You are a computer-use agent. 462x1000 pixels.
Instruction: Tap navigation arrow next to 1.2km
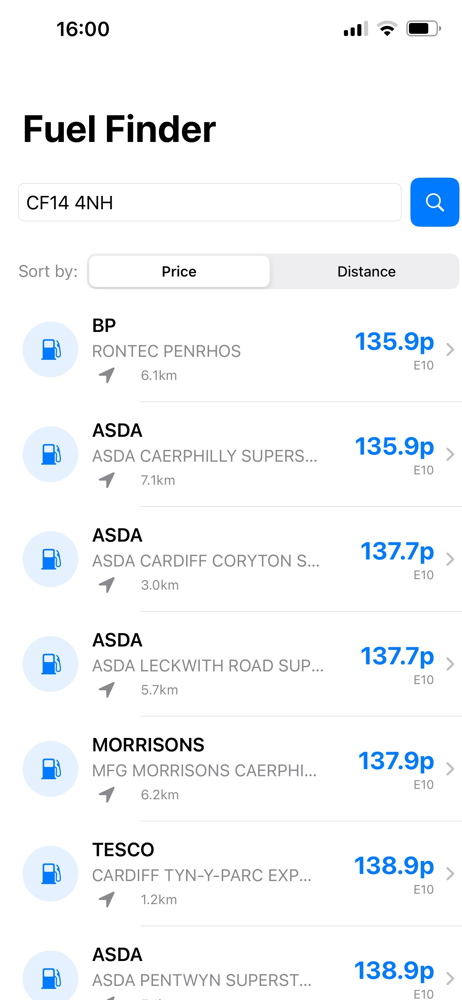tap(107, 899)
